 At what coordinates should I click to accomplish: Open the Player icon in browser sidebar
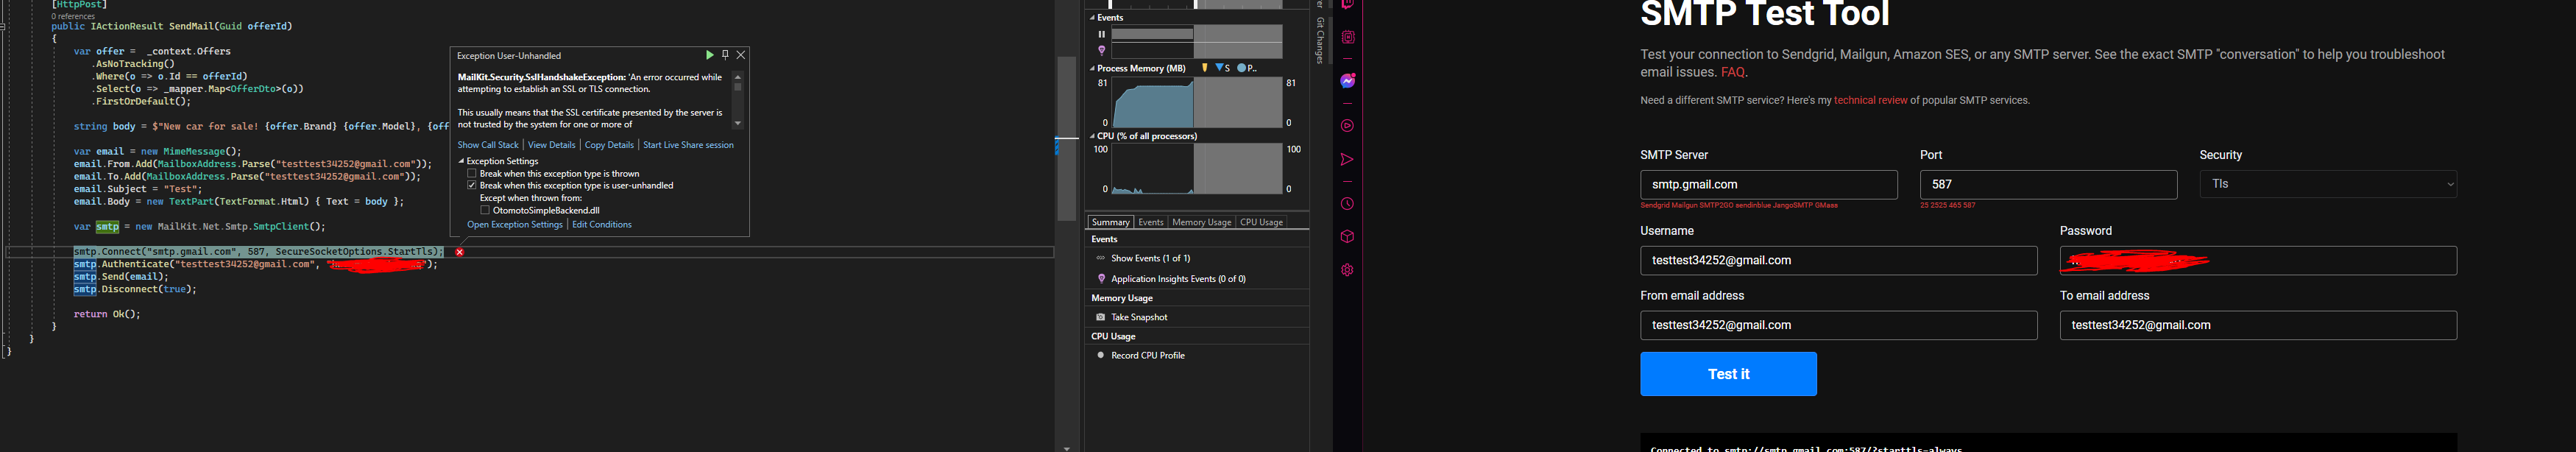click(x=1348, y=126)
